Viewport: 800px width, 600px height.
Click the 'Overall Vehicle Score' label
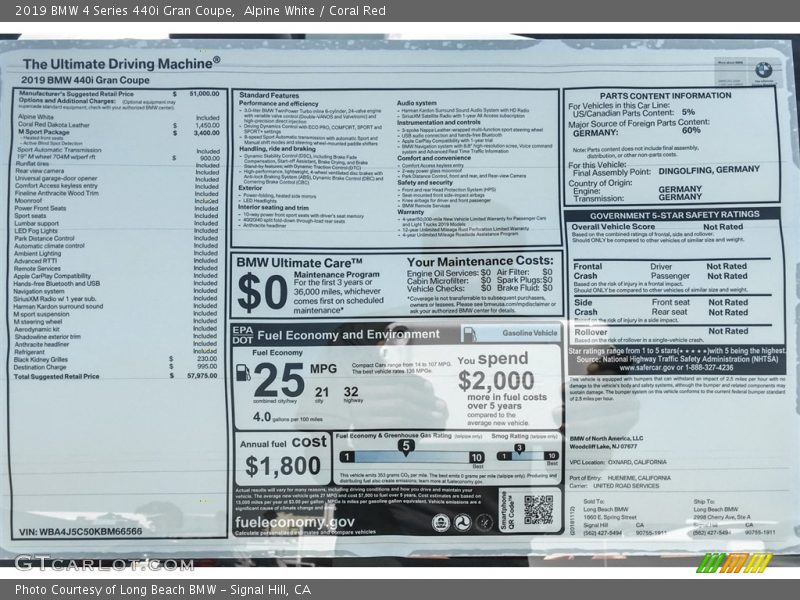pyautogui.click(x=613, y=227)
